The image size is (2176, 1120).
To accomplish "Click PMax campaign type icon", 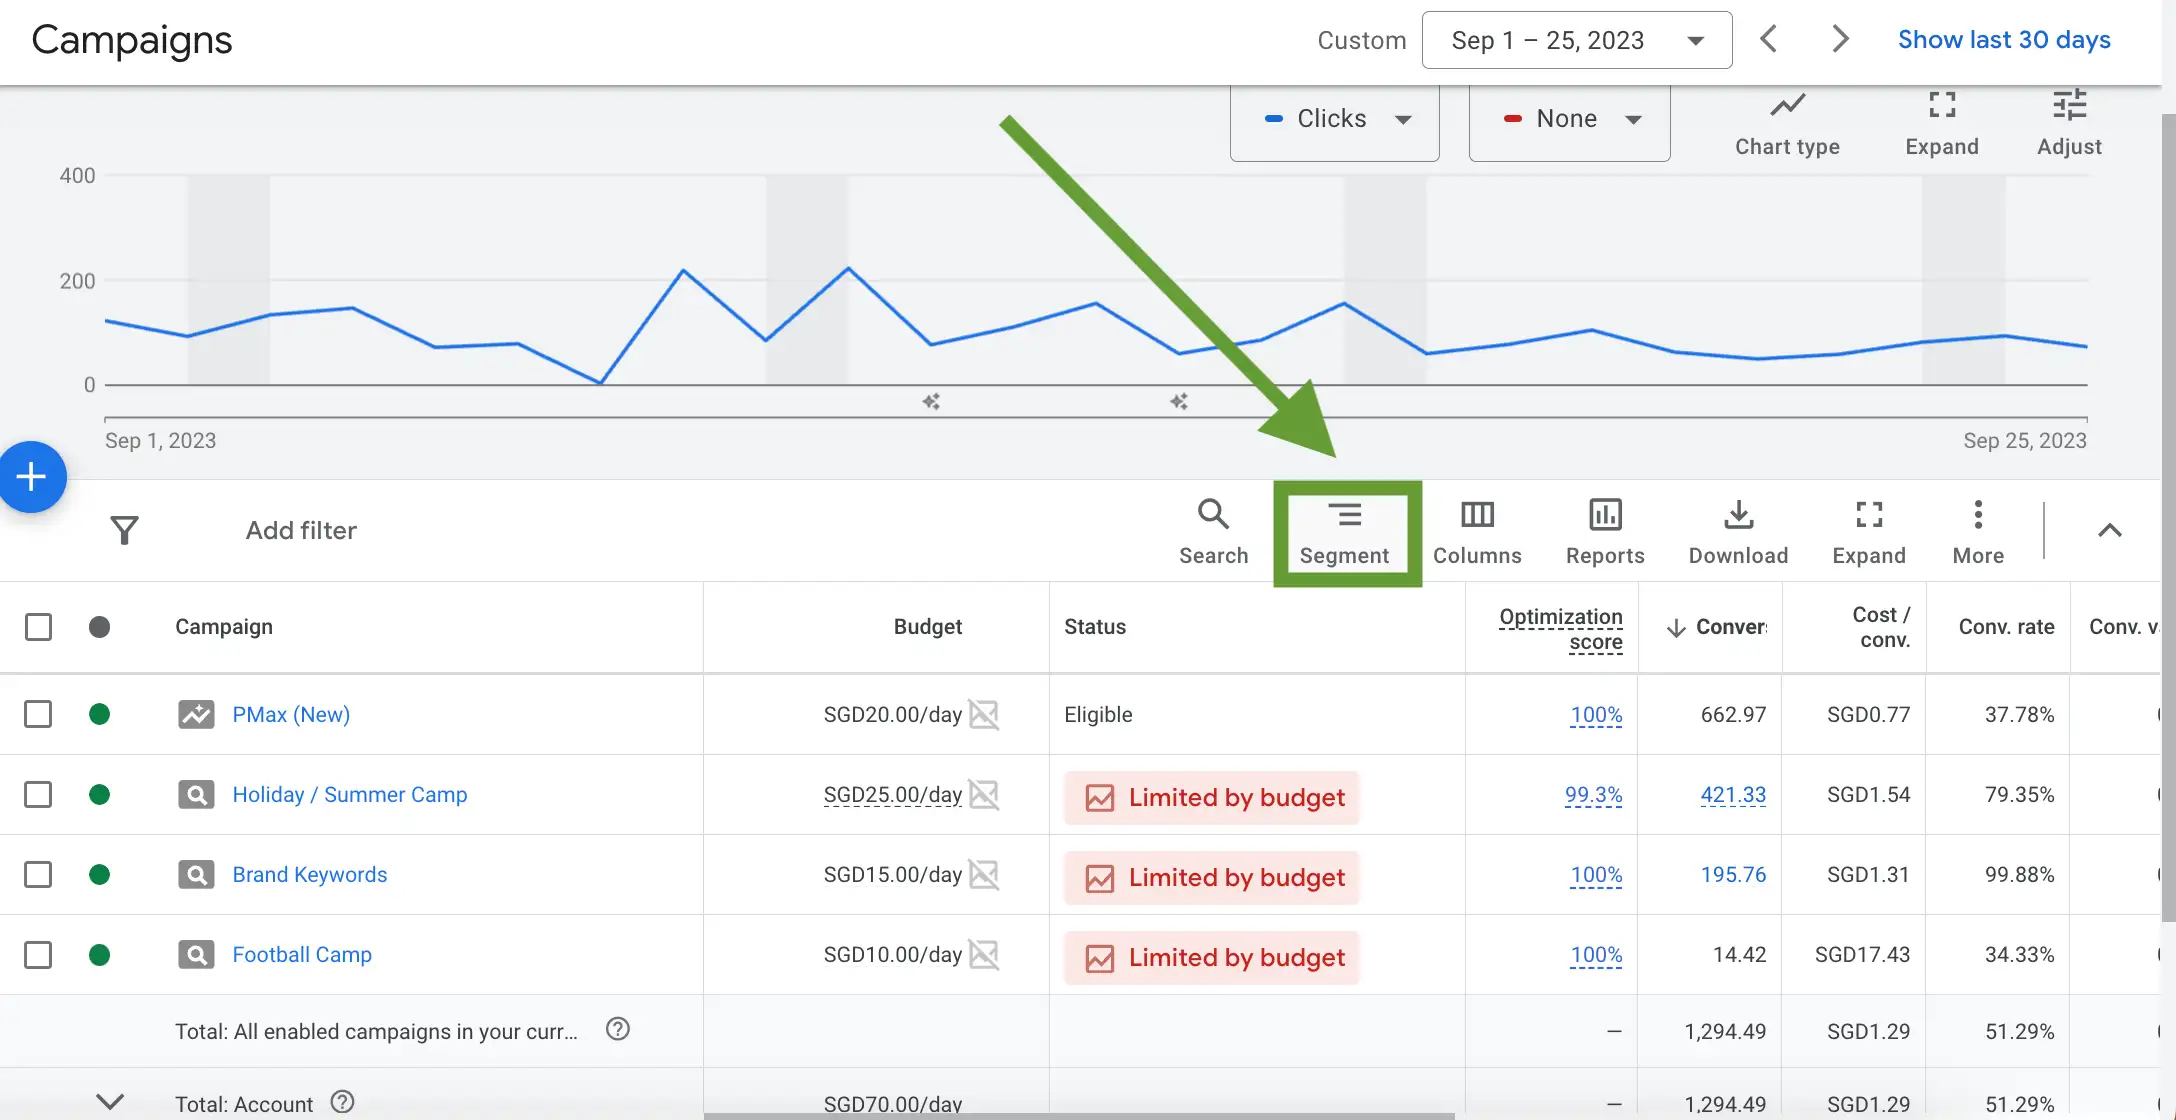I will [x=196, y=714].
